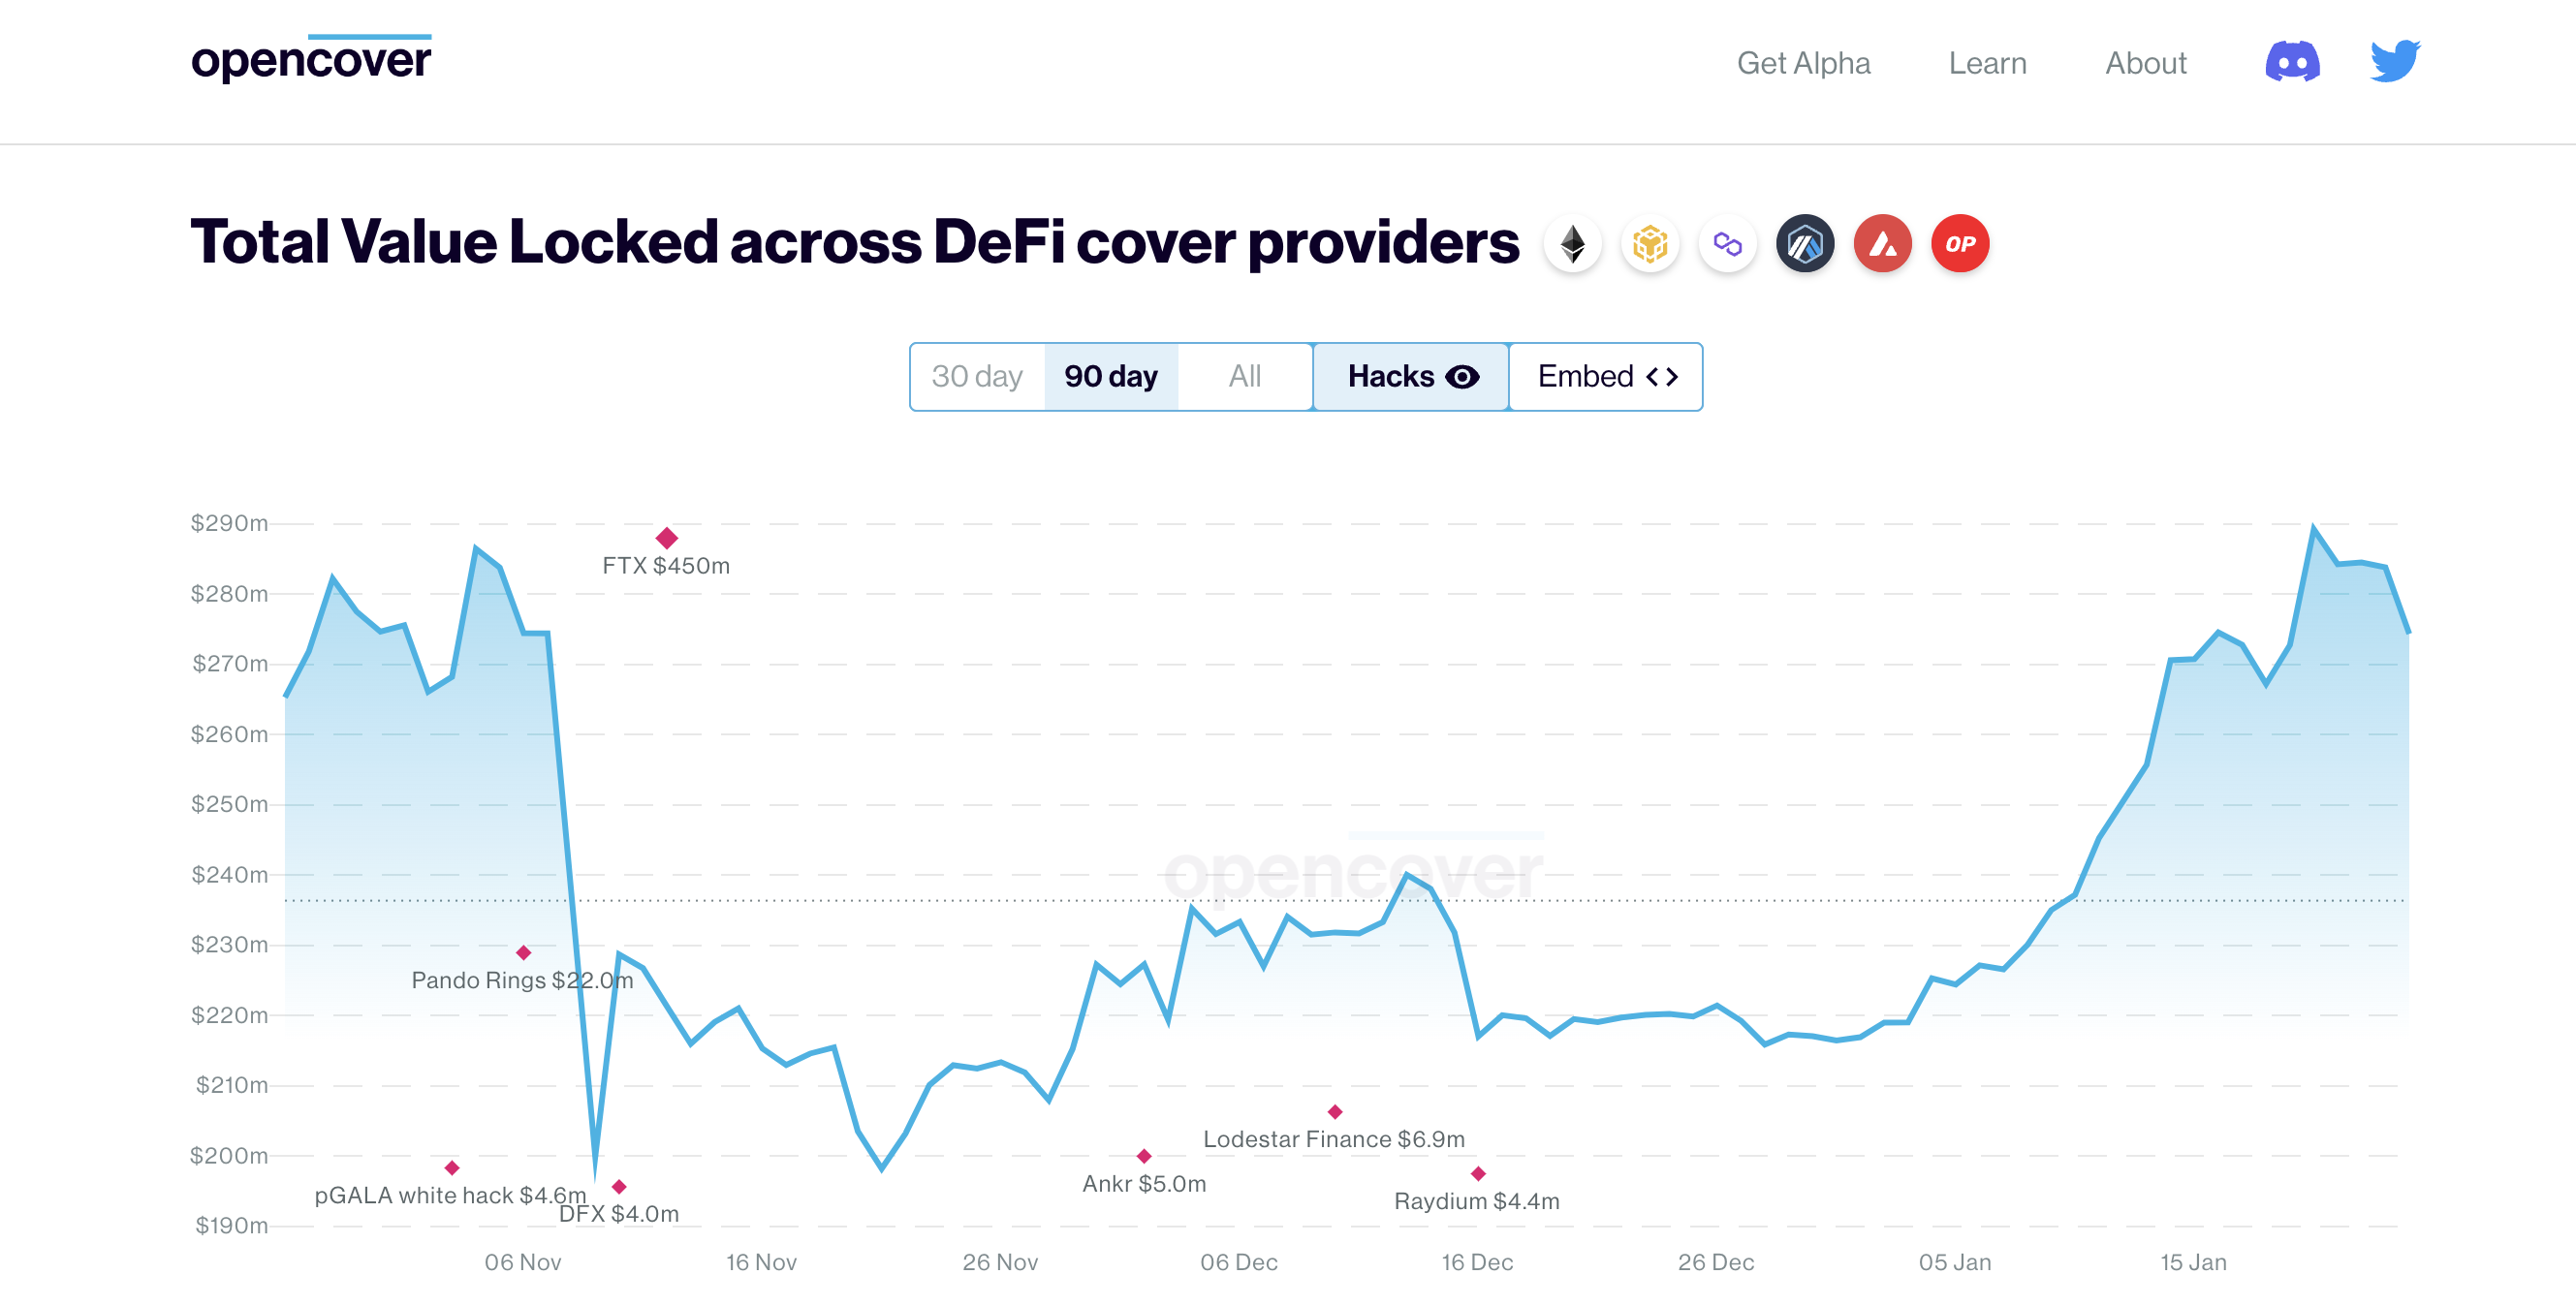
Task: Click the $190m y-axis label
Action: coord(231,1226)
